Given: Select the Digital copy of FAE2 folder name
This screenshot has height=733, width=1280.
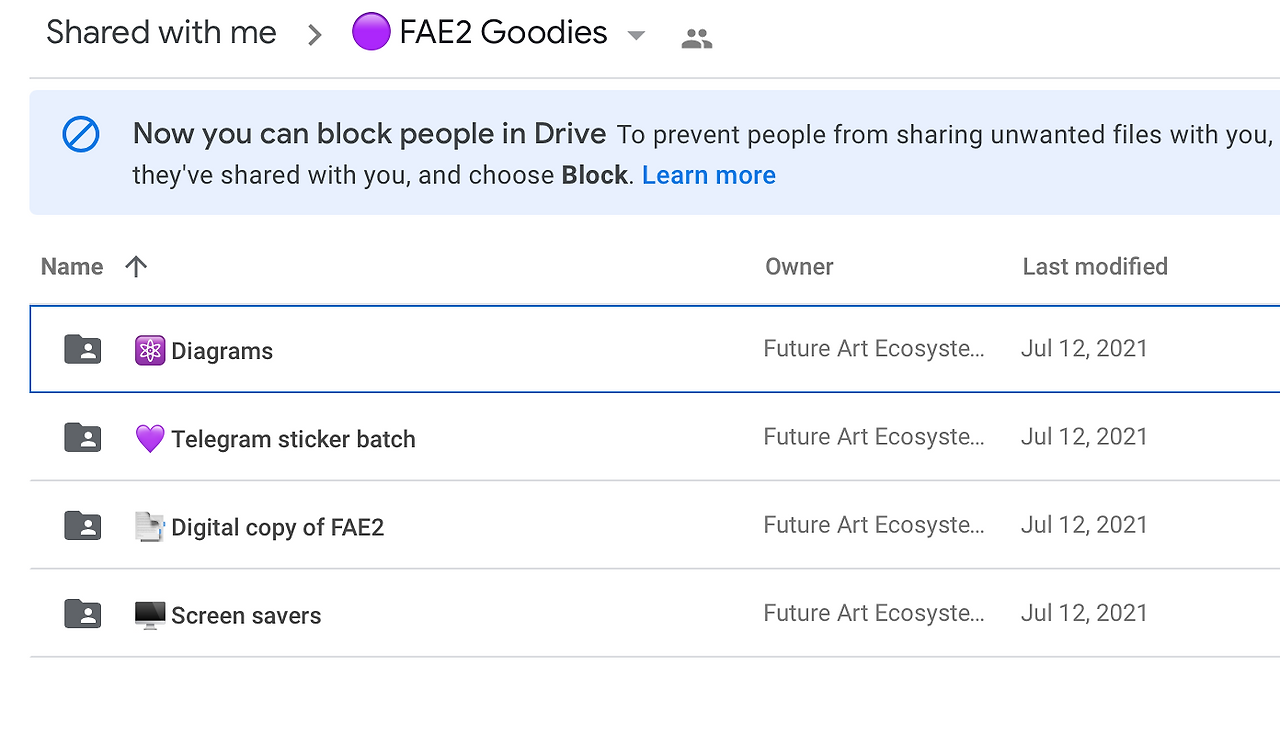Looking at the screenshot, I should [277, 527].
